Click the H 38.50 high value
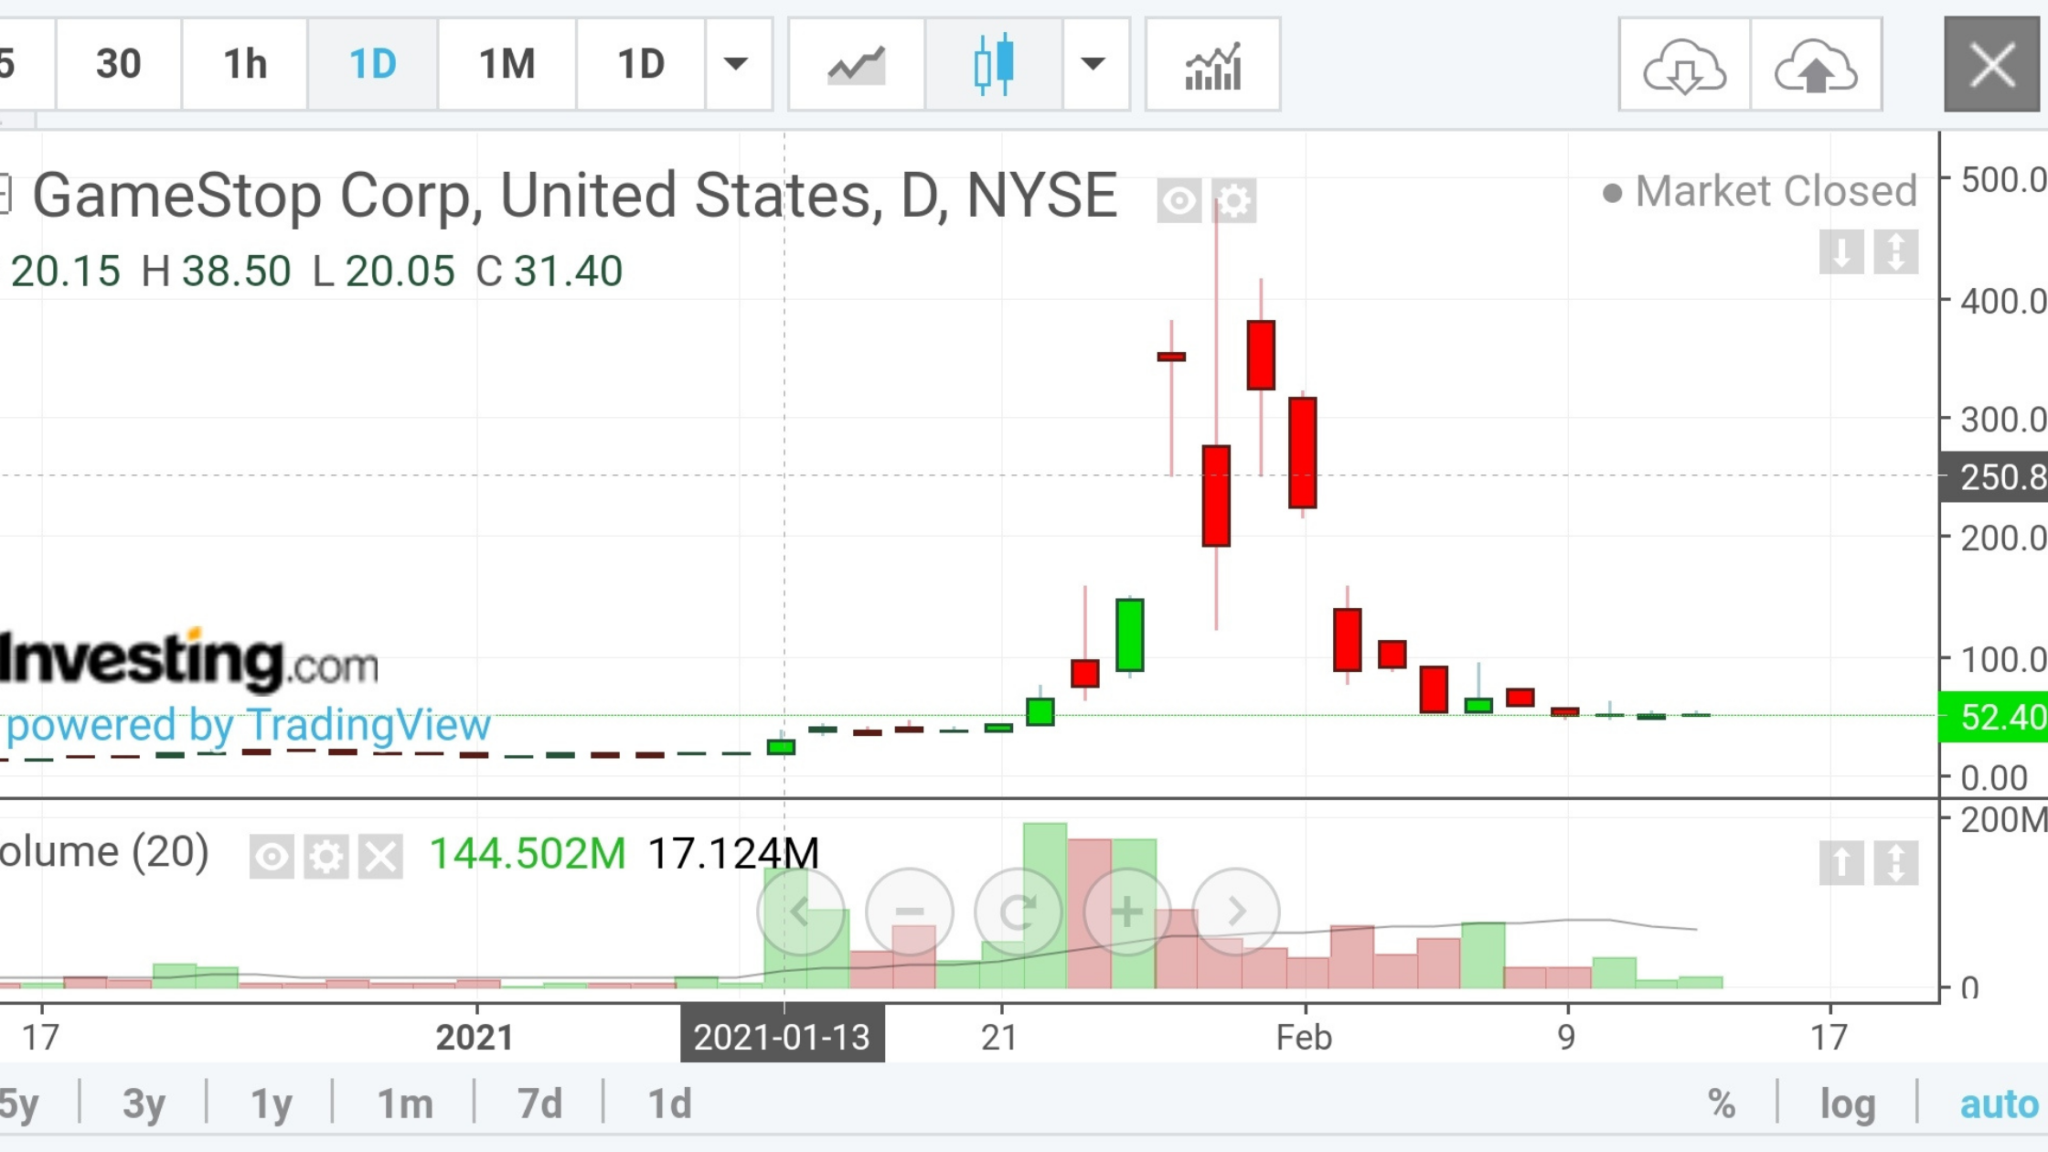 point(216,271)
